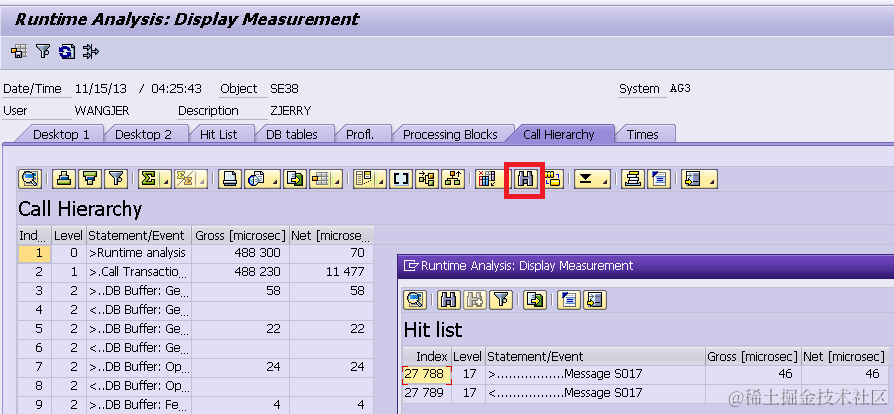894x414 pixels.
Task: Click the '>Runtime analysis' statement cell
Action: click(x=138, y=253)
